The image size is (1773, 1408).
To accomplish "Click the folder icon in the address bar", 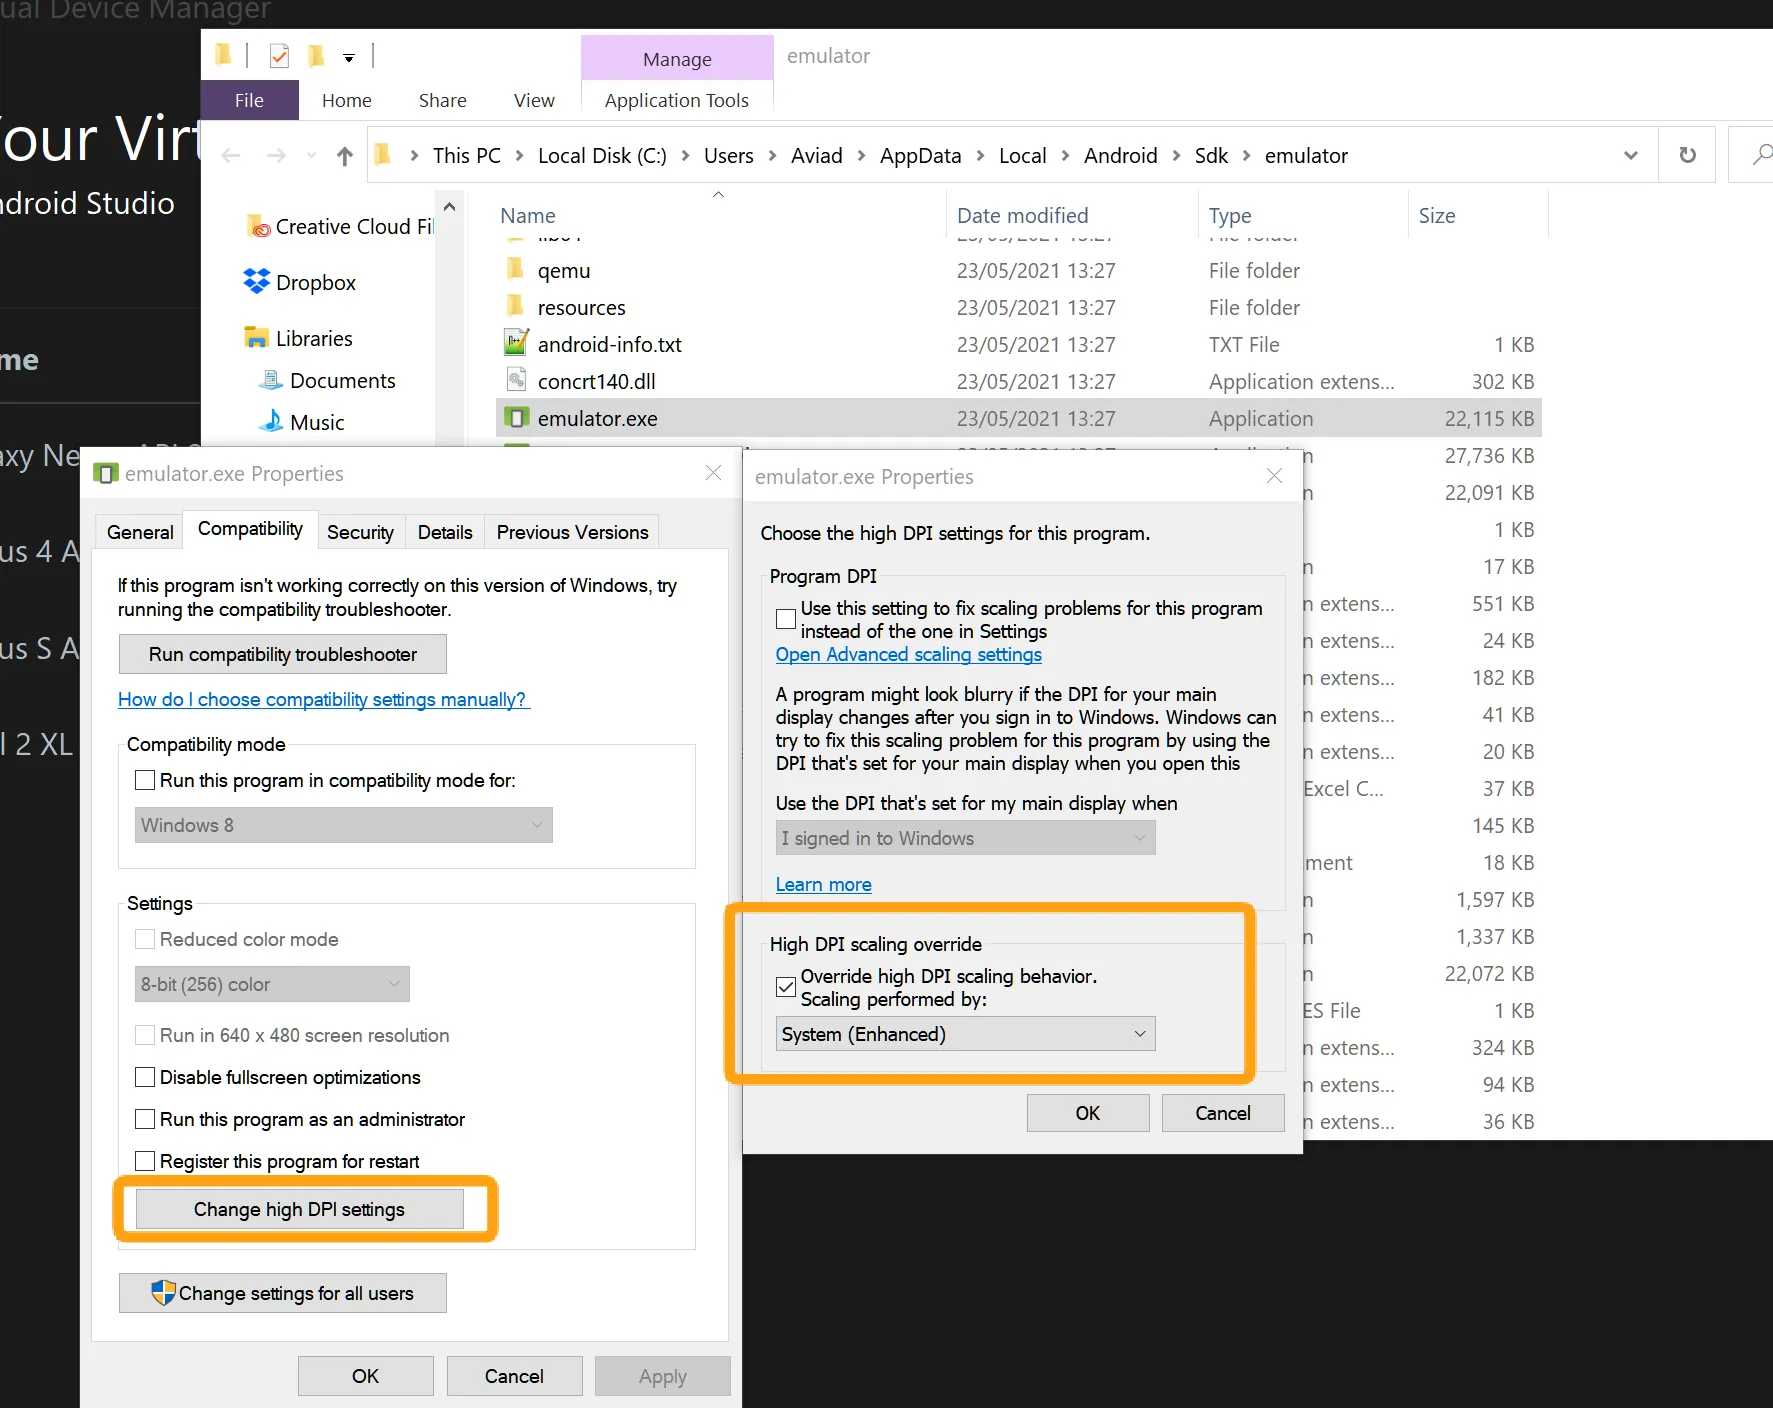I will pos(382,155).
